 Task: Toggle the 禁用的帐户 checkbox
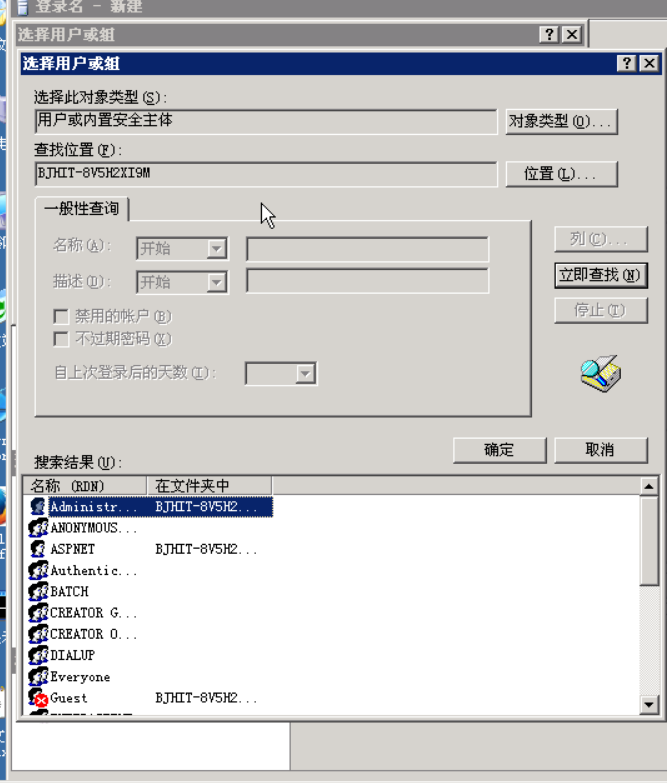61,316
